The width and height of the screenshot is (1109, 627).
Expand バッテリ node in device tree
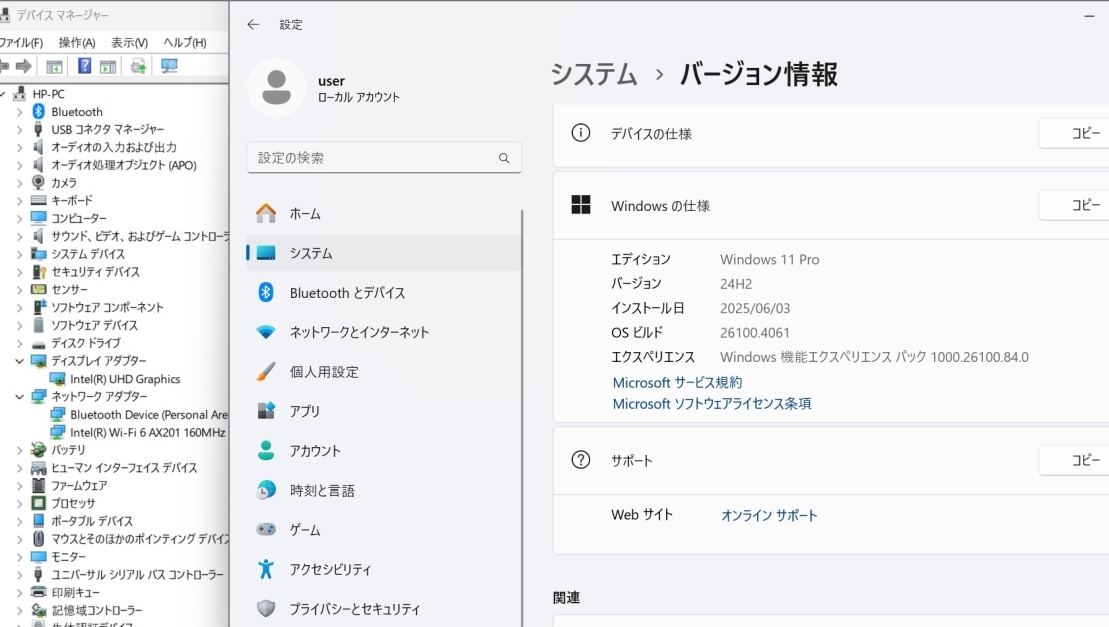click(20, 450)
